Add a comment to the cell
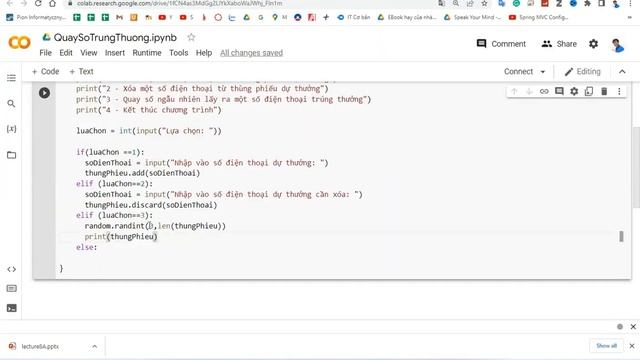Viewport: 640px width, 360px height. [559, 91]
